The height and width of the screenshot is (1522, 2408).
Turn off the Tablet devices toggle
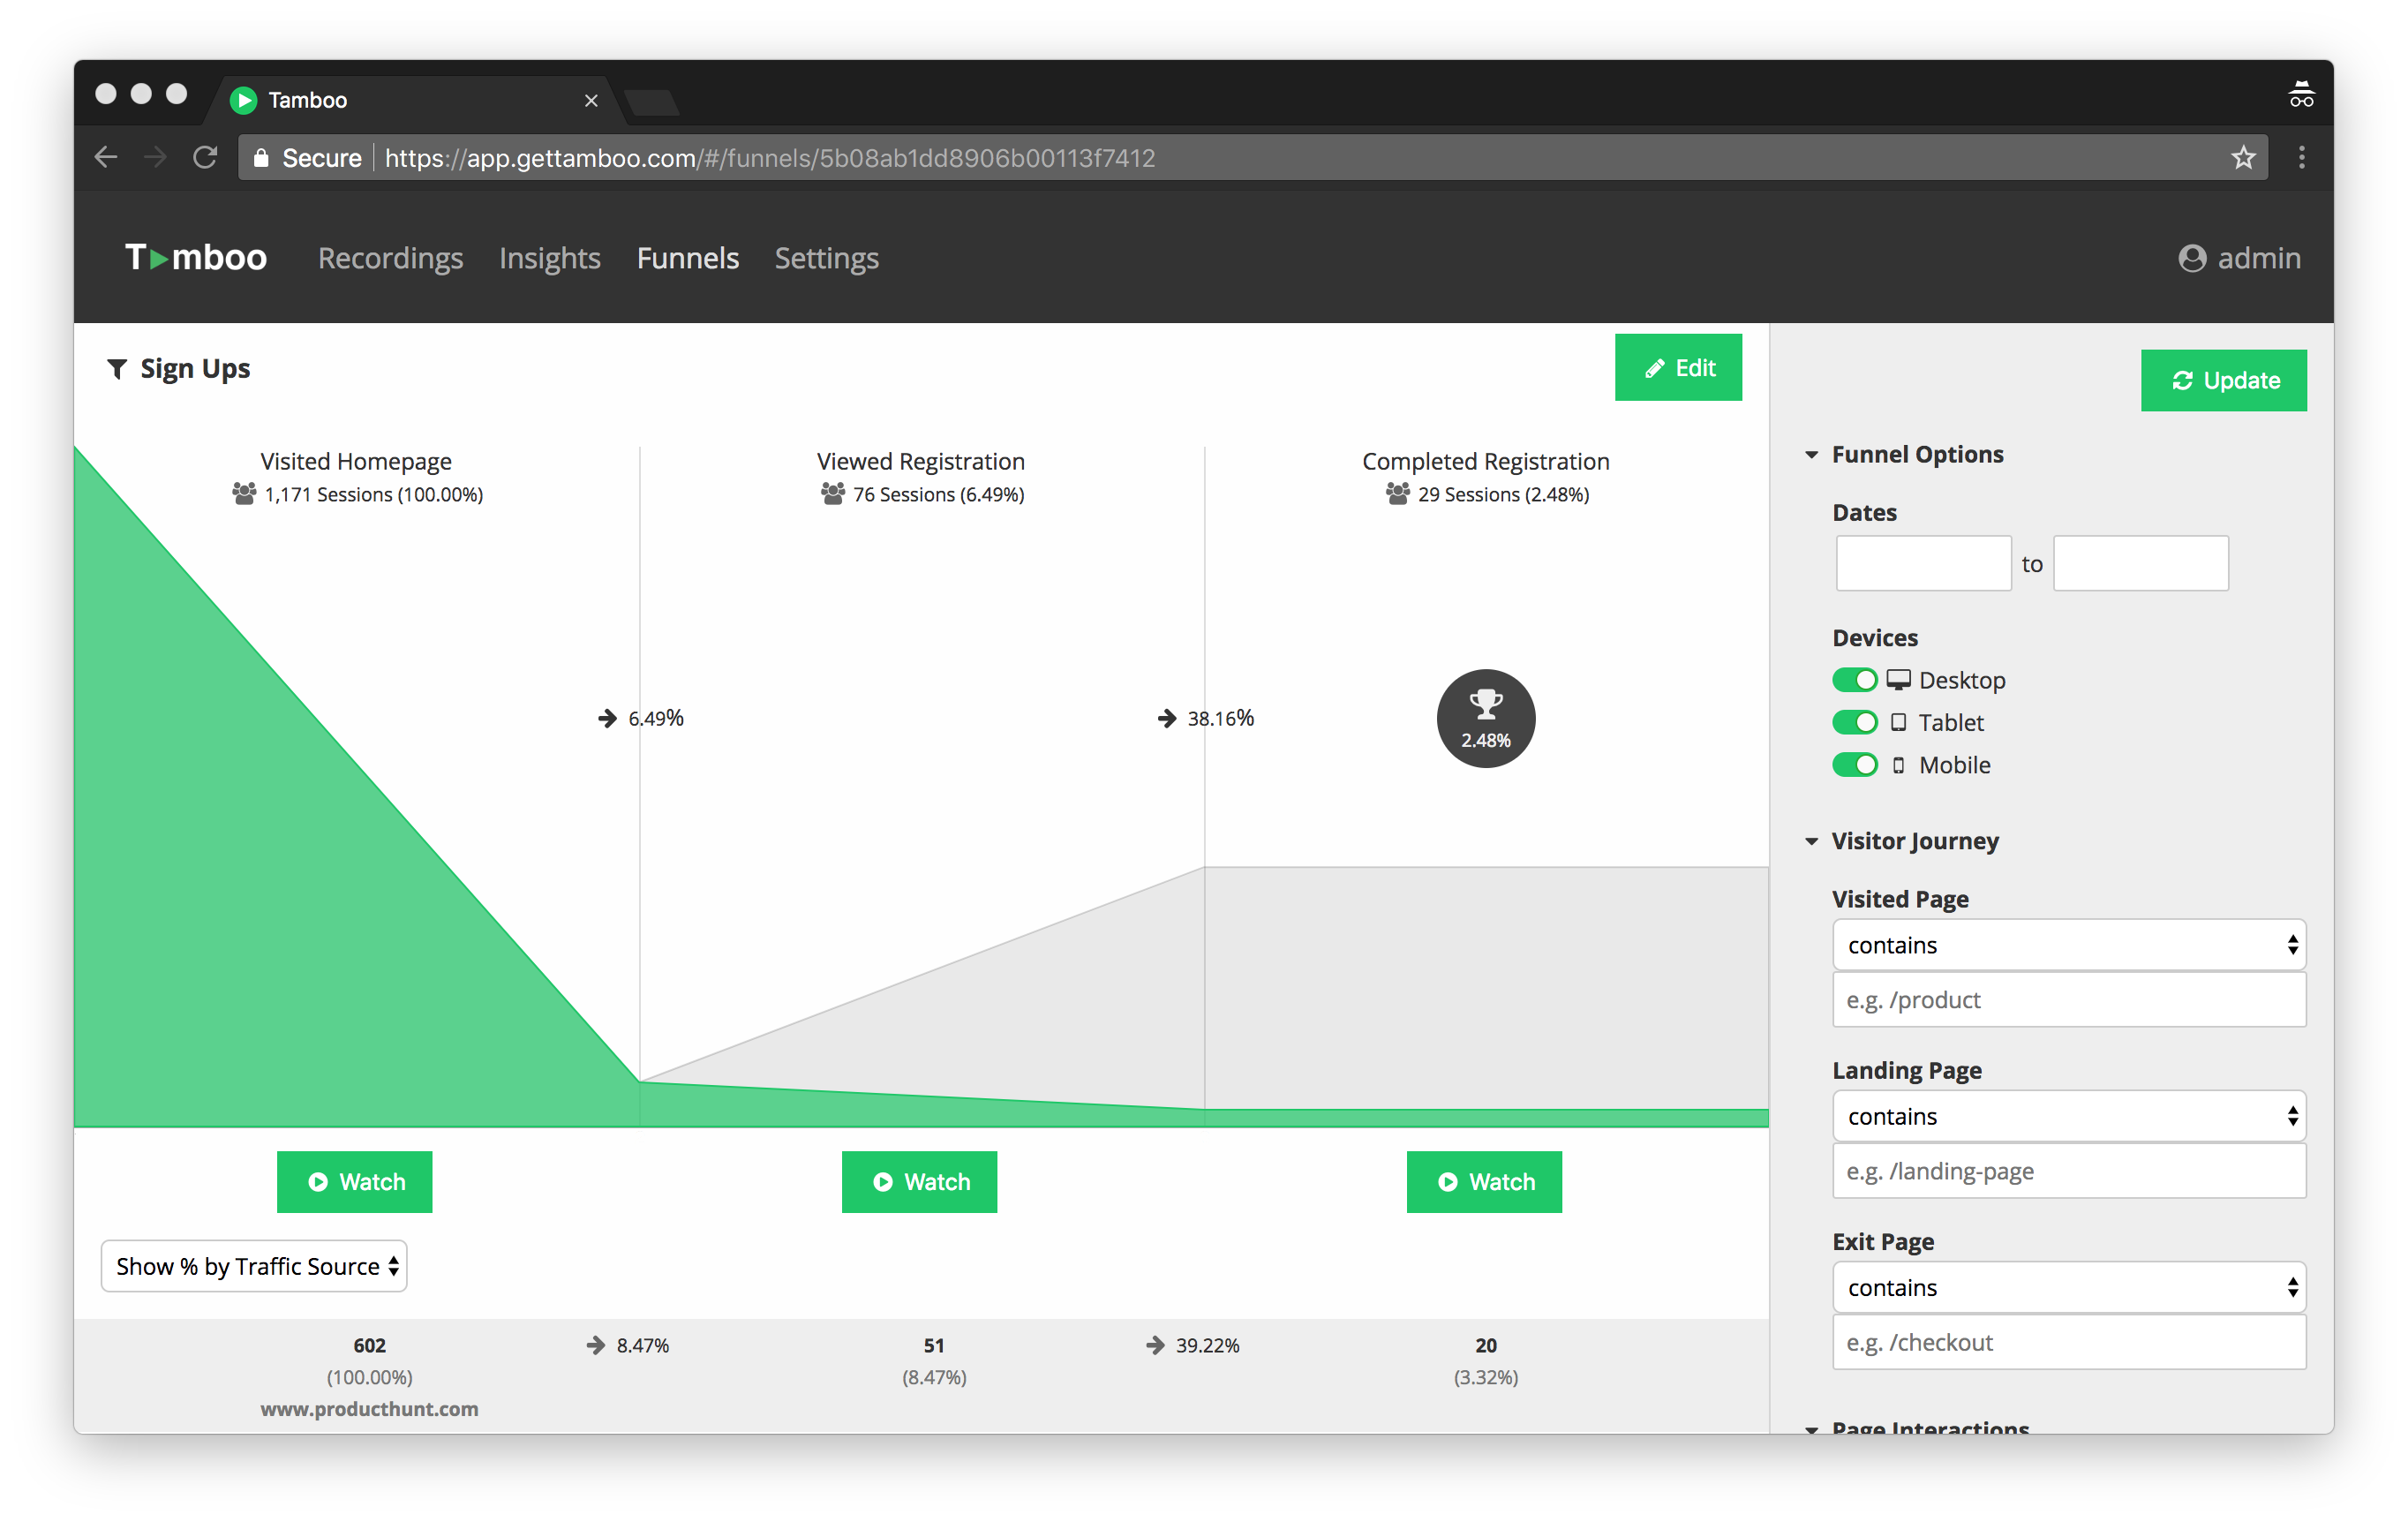click(1854, 722)
